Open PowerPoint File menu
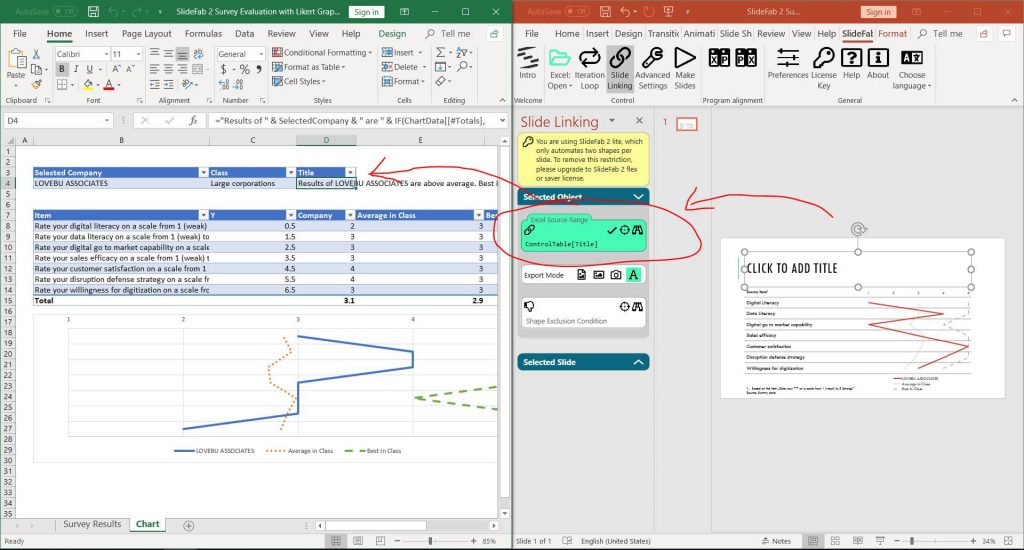This screenshot has width=1024, height=550. [532, 33]
